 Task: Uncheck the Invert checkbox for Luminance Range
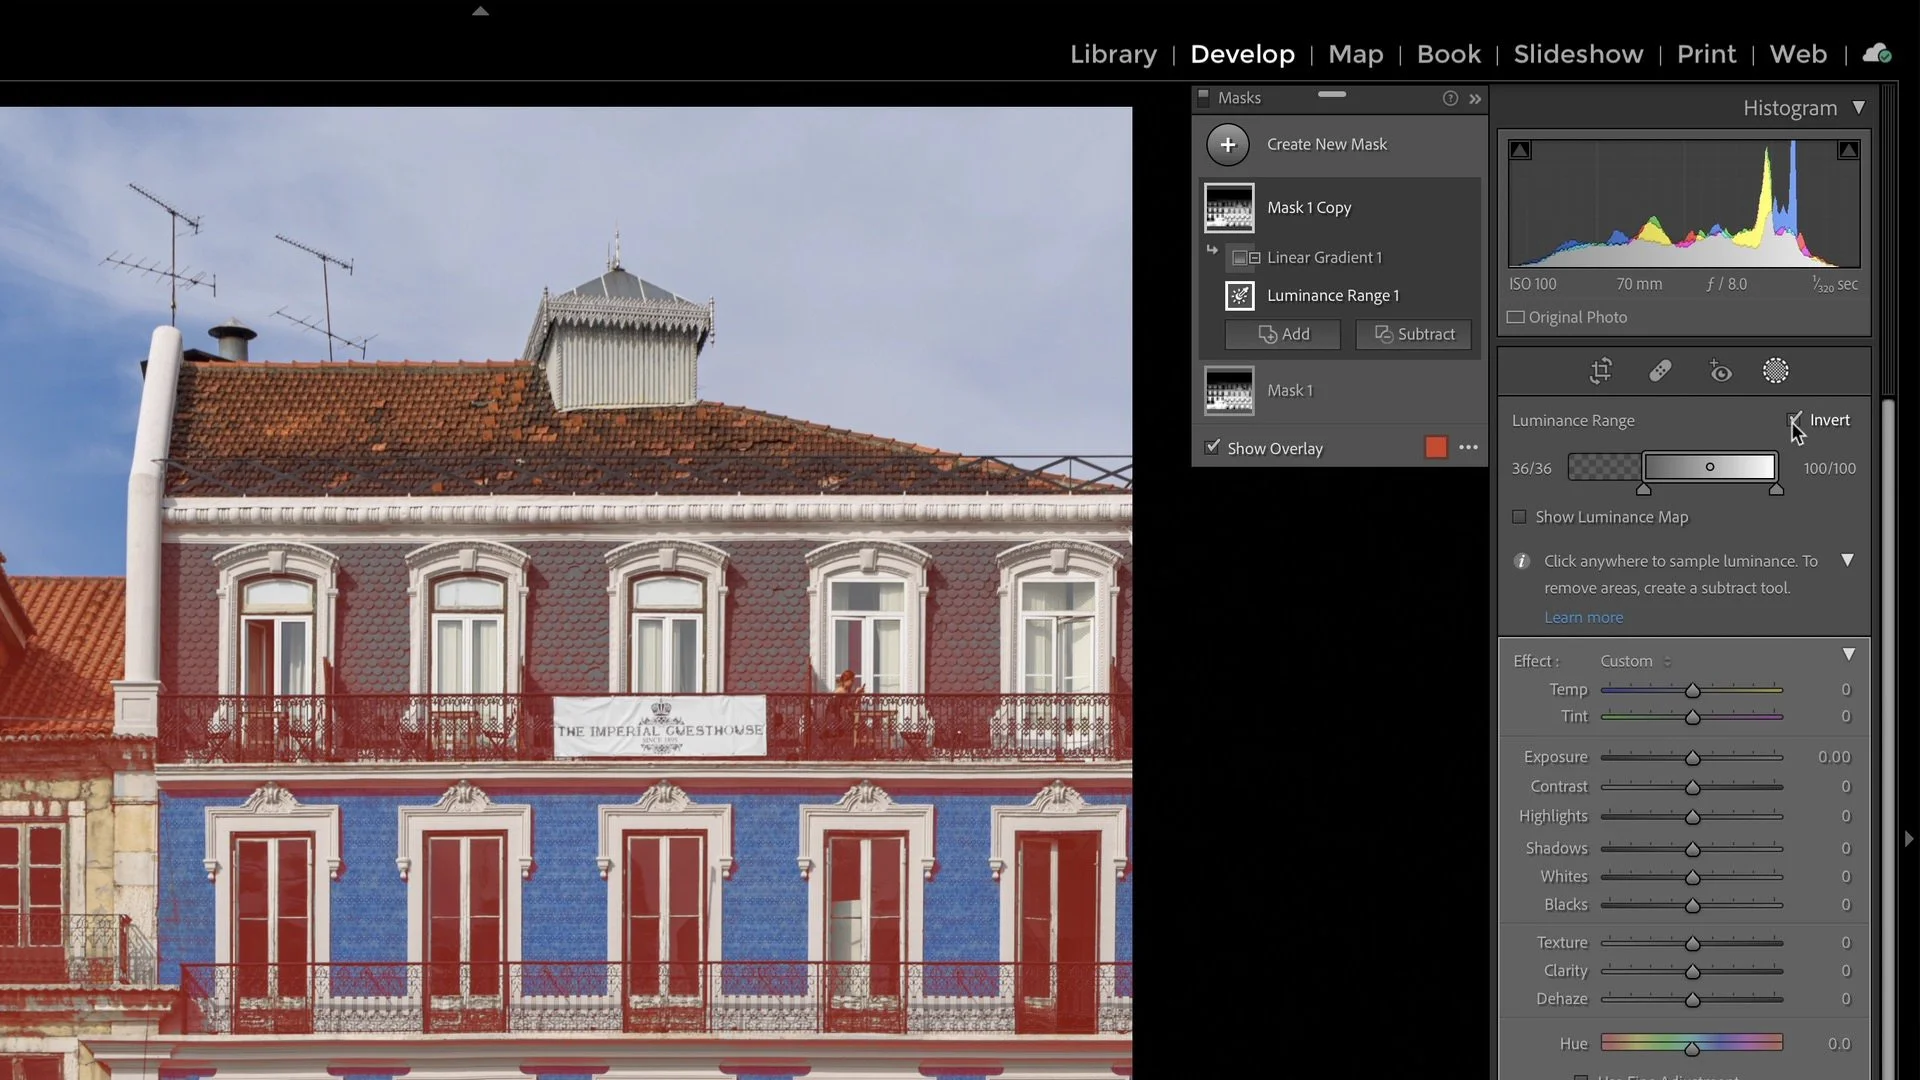(1793, 420)
